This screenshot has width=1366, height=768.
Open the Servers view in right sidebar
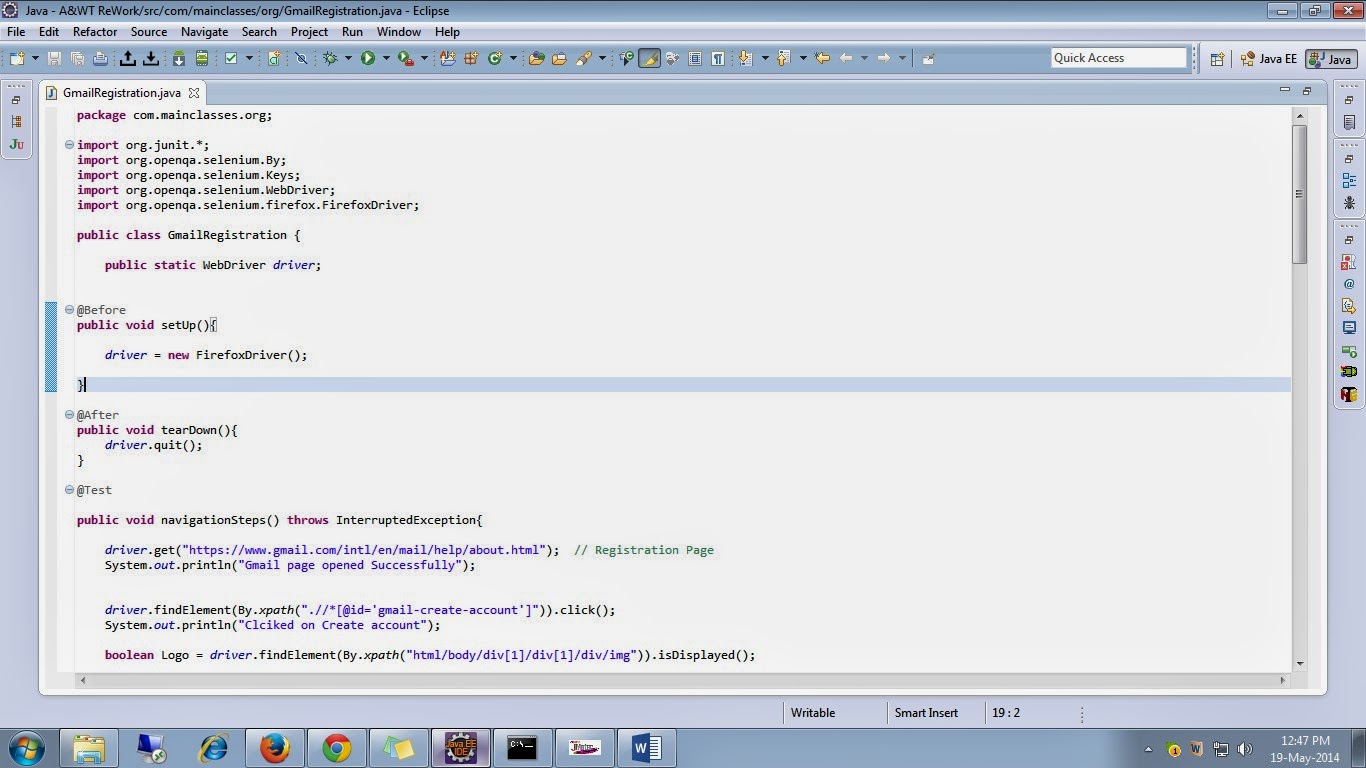pos(1349,350)
